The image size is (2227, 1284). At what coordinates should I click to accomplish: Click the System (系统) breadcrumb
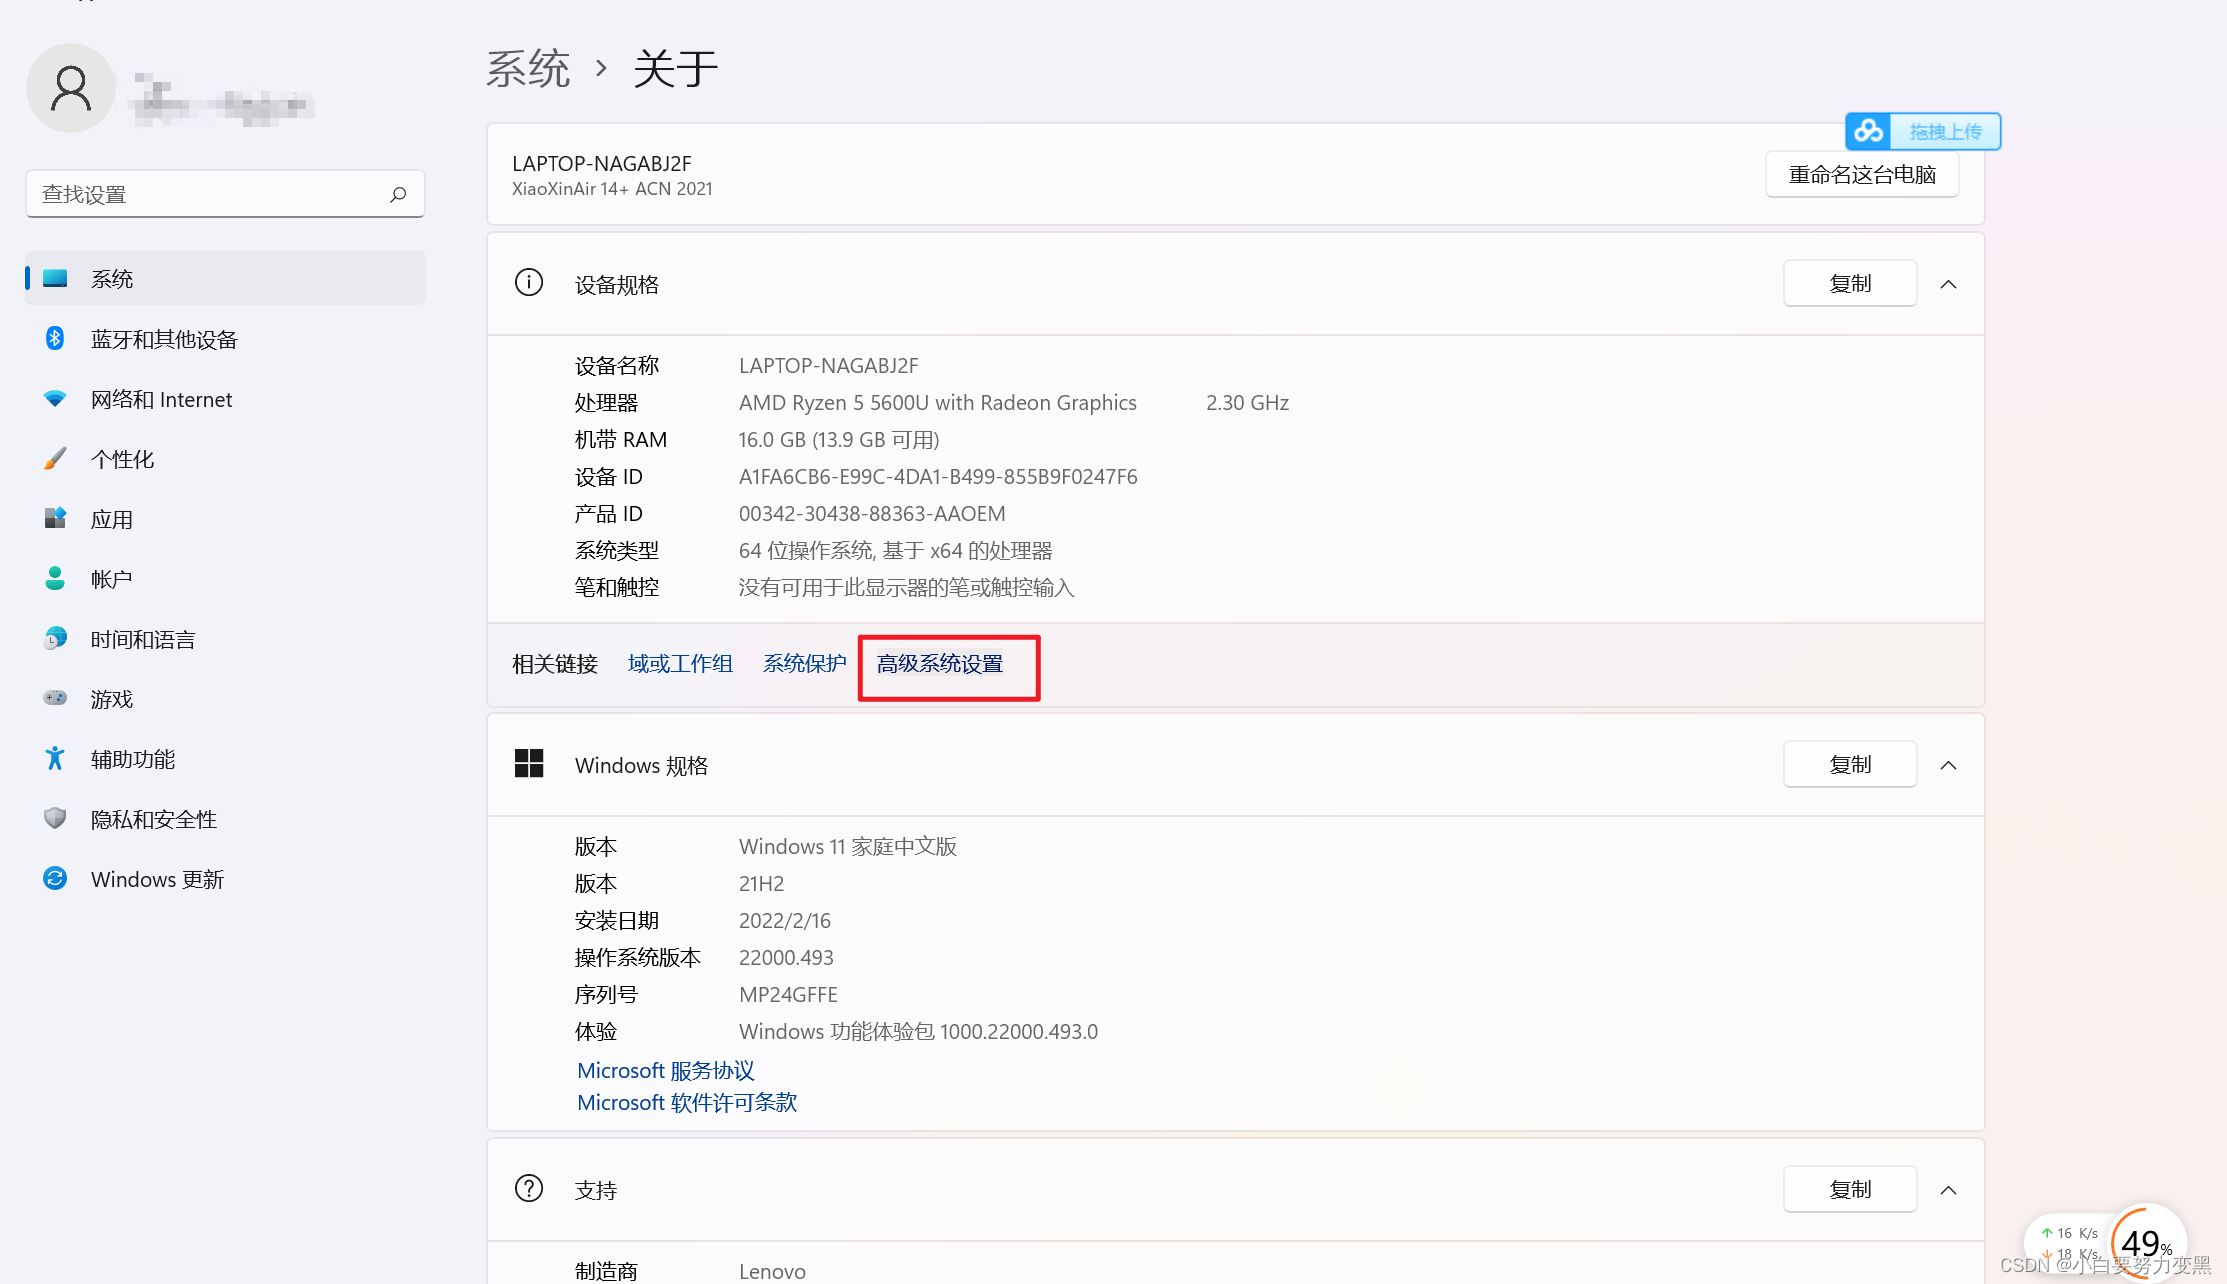tap(527, 69)
